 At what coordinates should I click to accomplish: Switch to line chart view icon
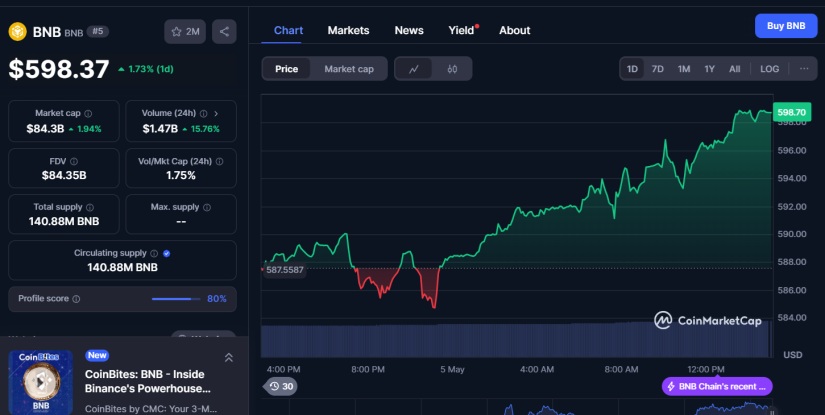414,69
